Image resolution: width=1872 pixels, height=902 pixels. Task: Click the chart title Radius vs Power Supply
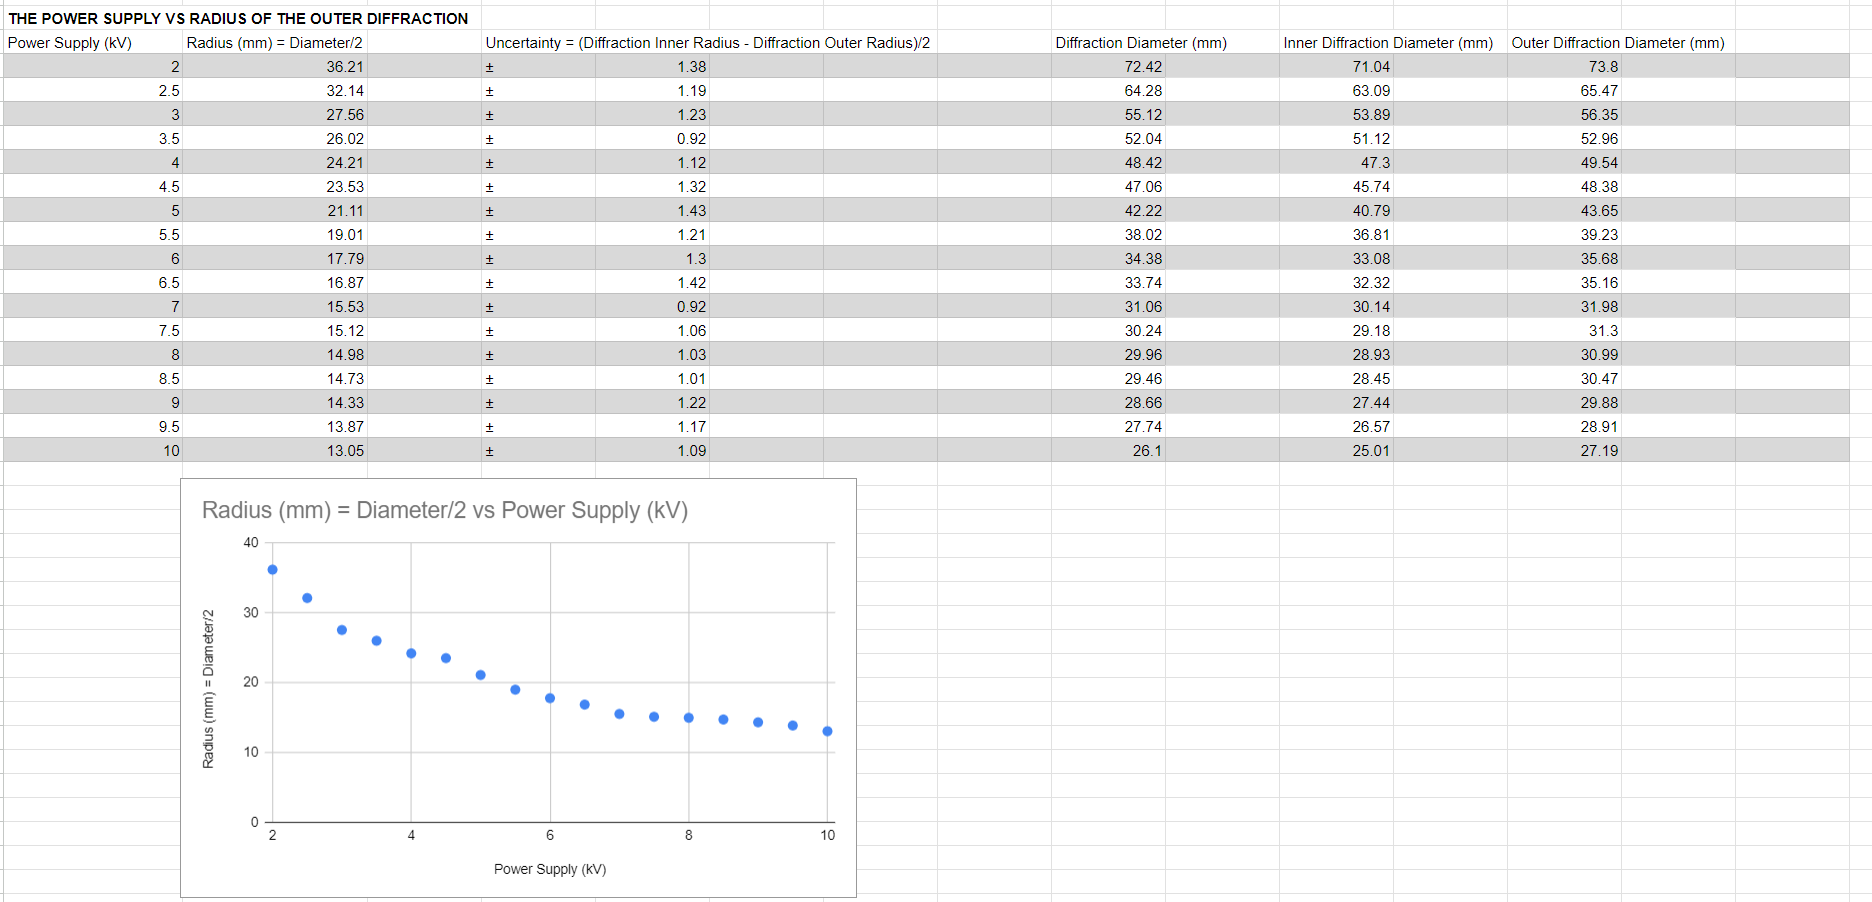(x=445, y=510)
